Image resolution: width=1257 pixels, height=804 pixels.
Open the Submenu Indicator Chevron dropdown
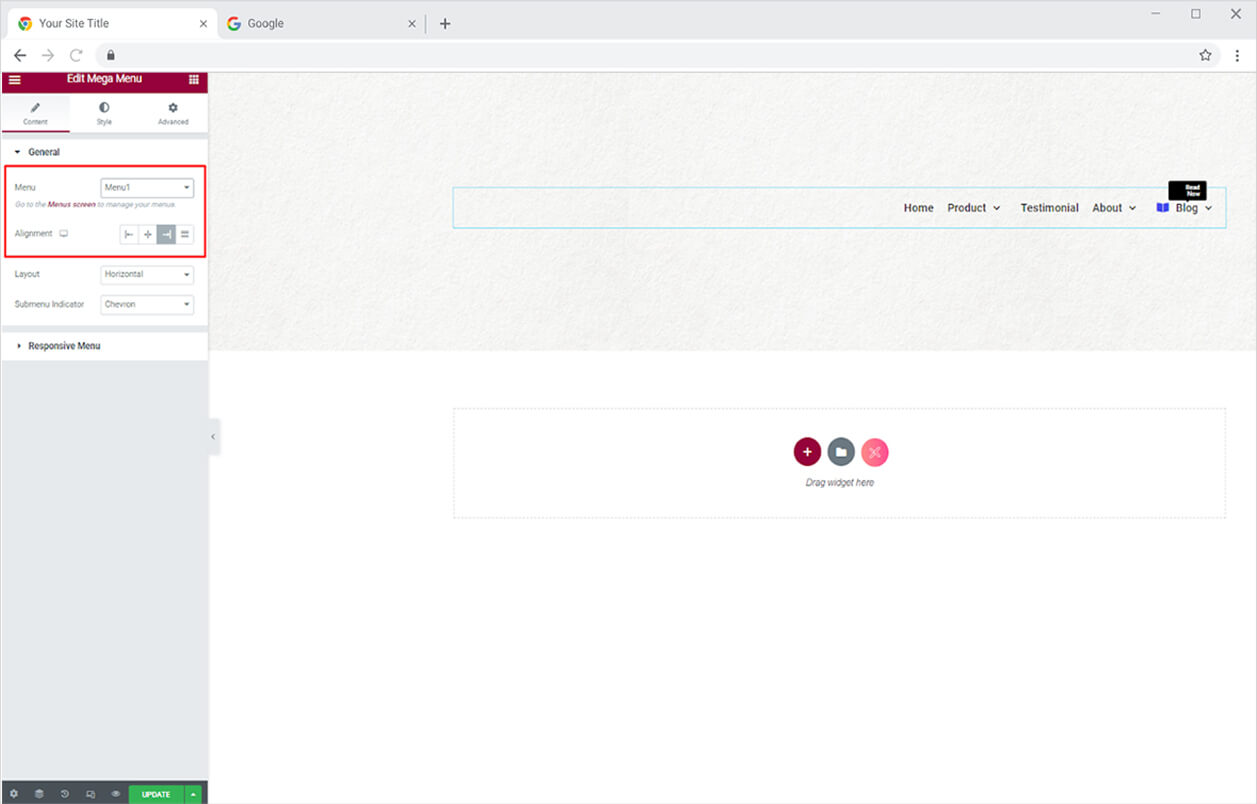point(147,304)
